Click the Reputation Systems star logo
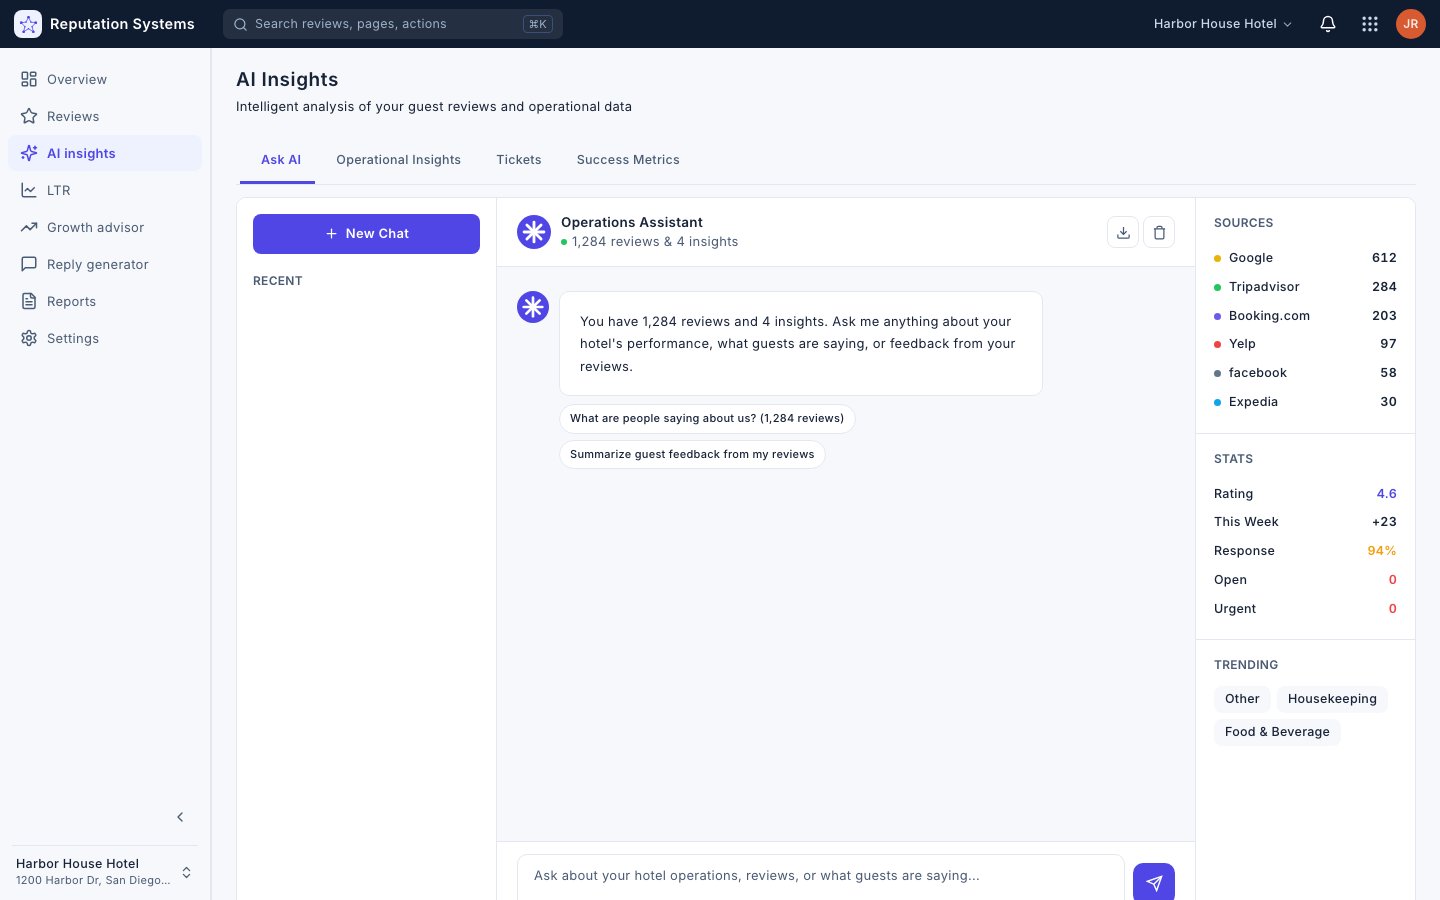The height and width of the screenshot is (900, 1440). [x=28, y=24]
